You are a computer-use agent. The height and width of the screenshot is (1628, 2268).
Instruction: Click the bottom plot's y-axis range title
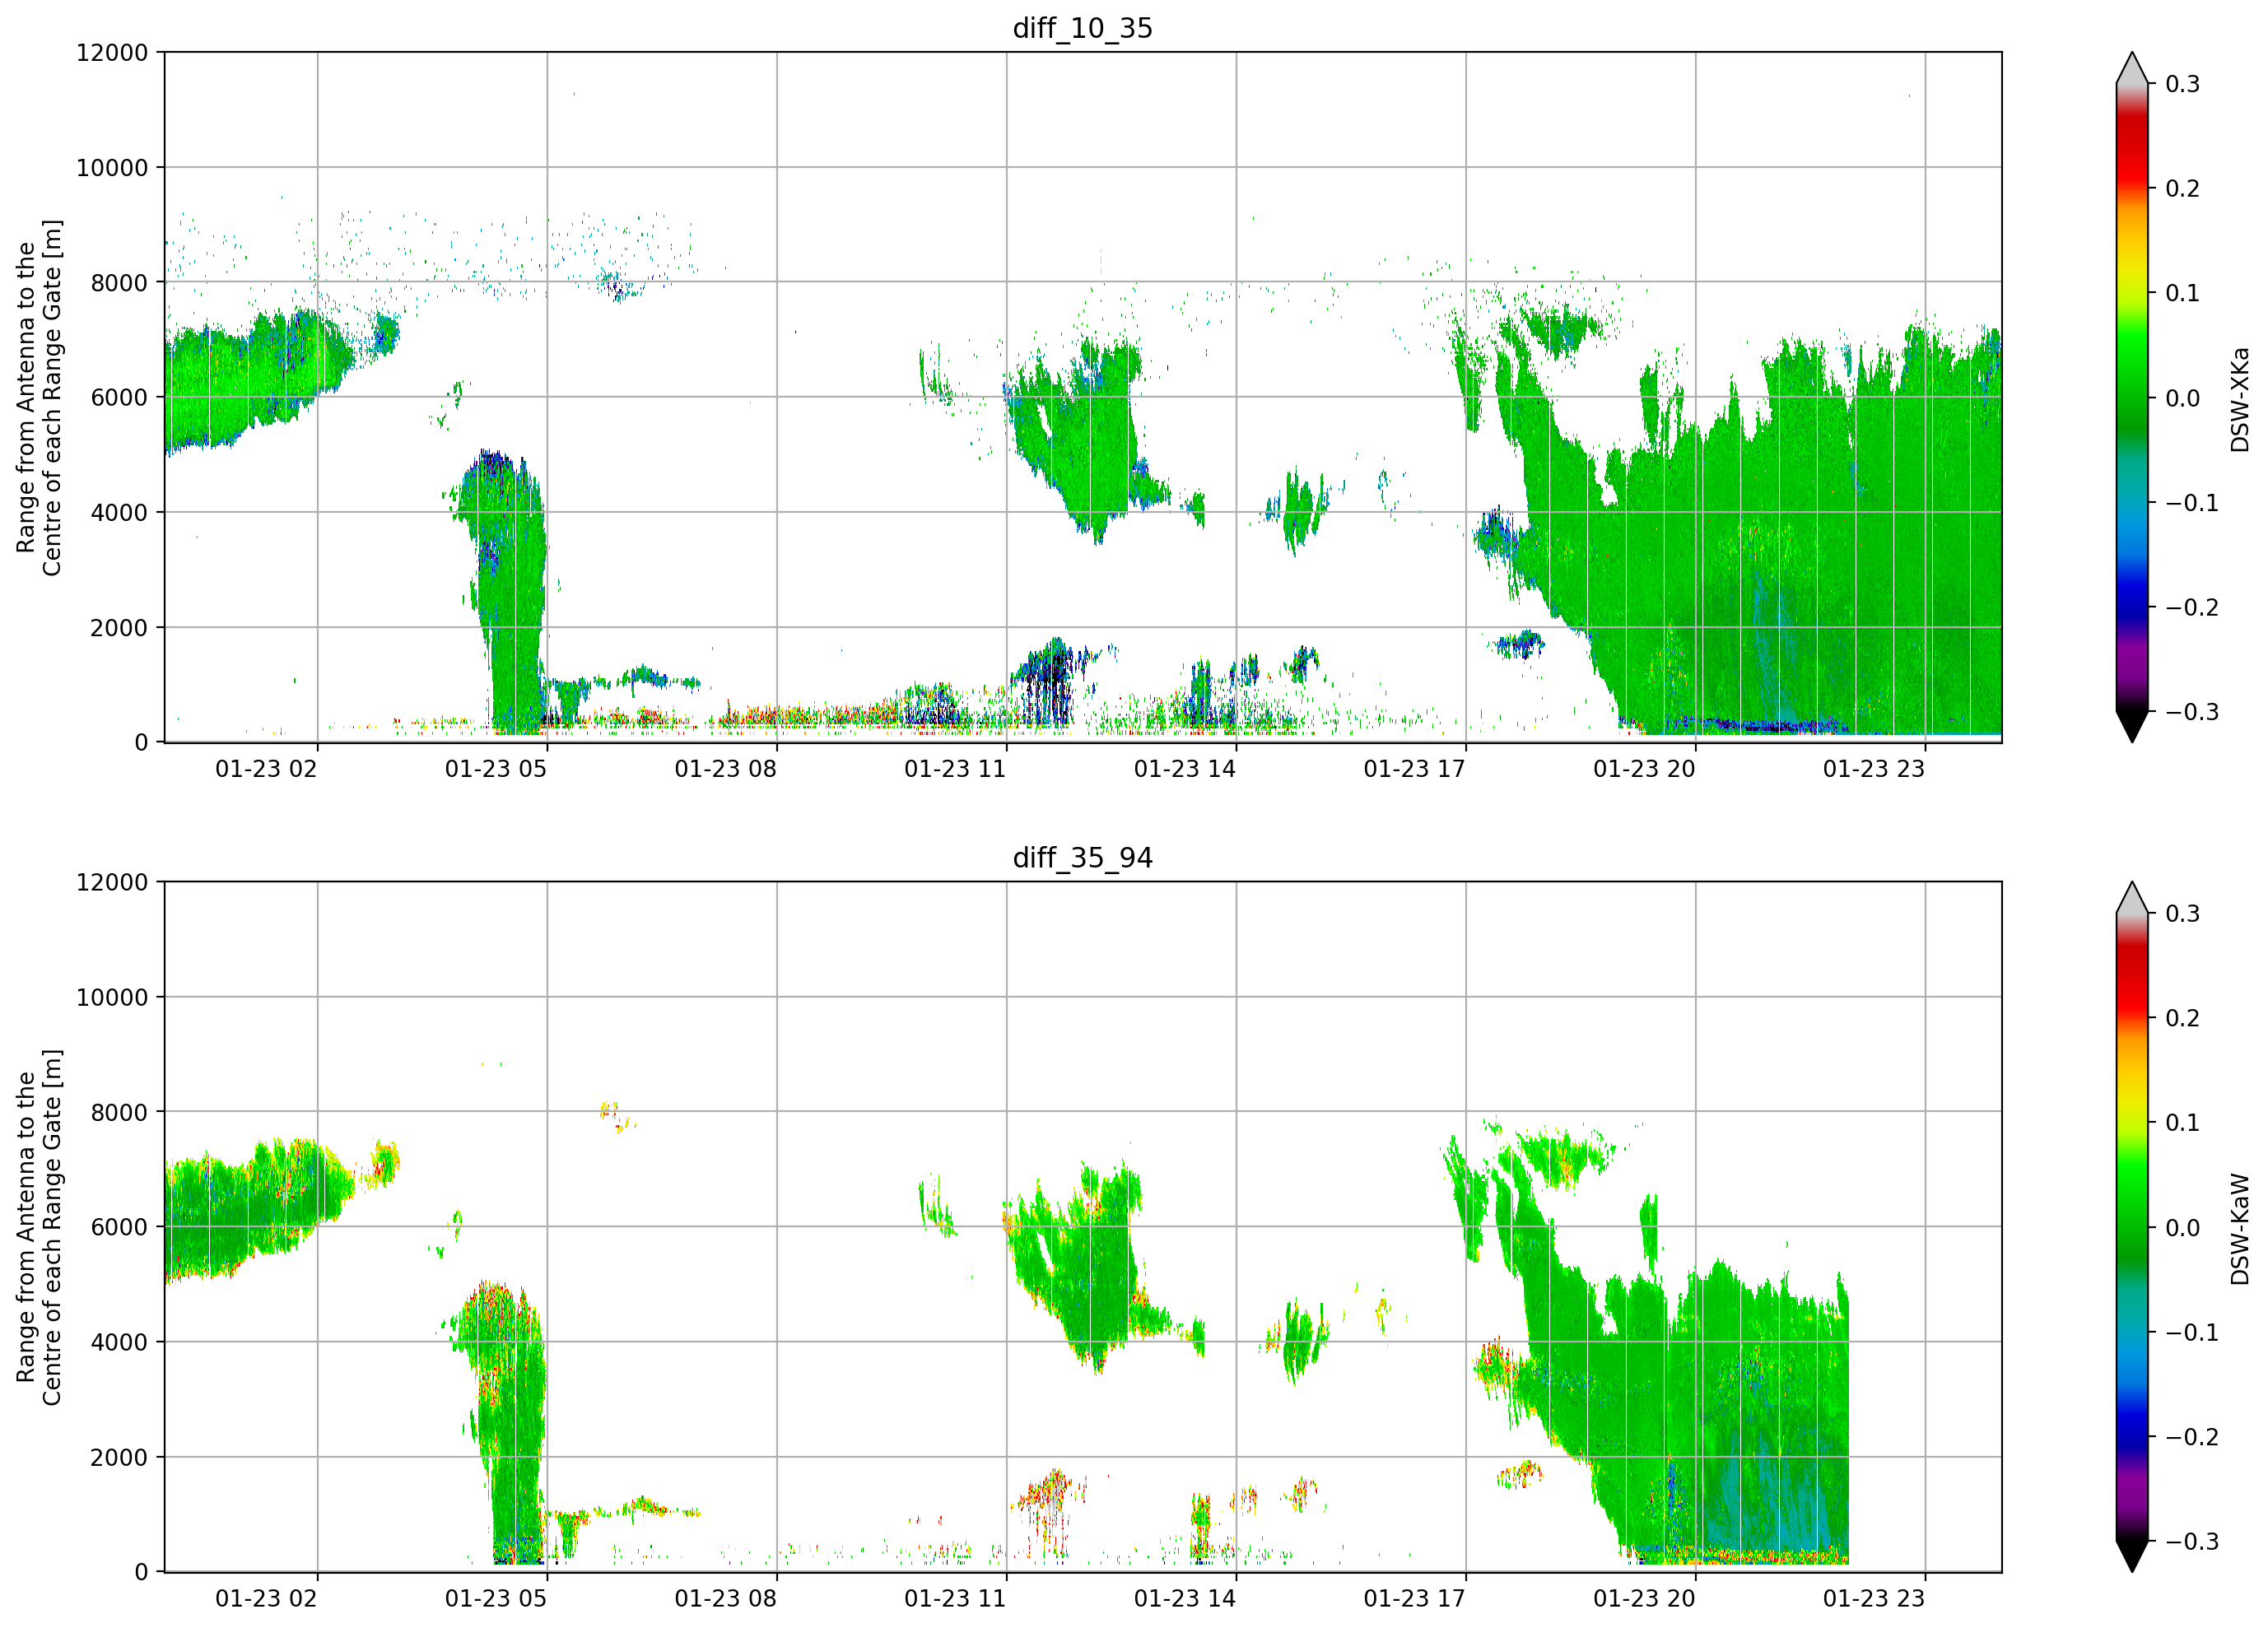(39, 1228)
